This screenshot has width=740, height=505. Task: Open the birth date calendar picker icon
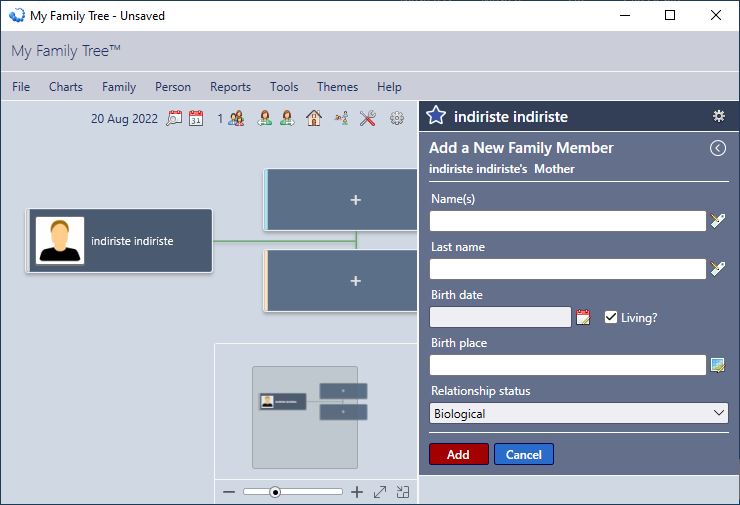tap(583, 317)
